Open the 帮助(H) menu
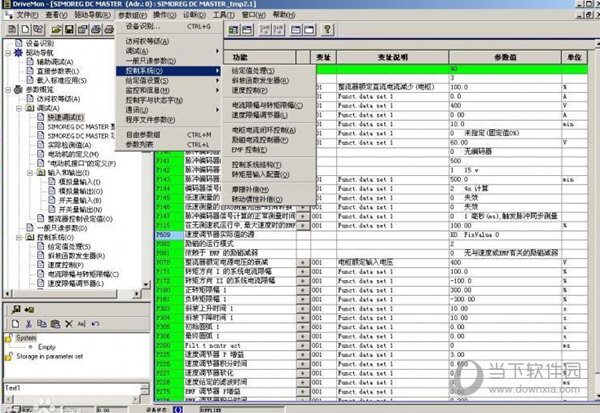Image resolution: width=600 pixels, height=413 pixels. pyautogui.click(x=284, y=15)
